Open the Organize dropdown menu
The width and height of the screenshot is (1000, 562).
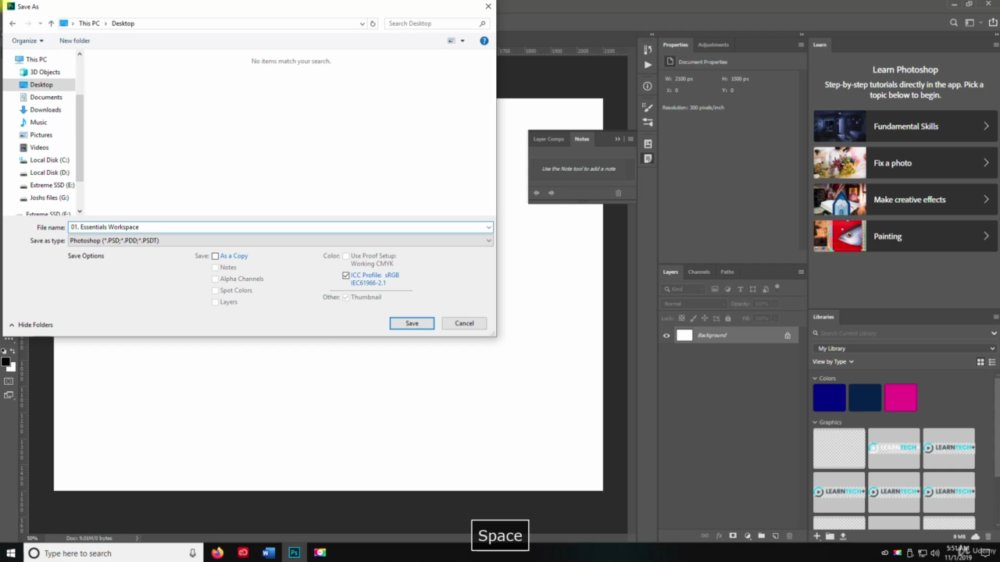pyautogui.click(x=27, y=41)
